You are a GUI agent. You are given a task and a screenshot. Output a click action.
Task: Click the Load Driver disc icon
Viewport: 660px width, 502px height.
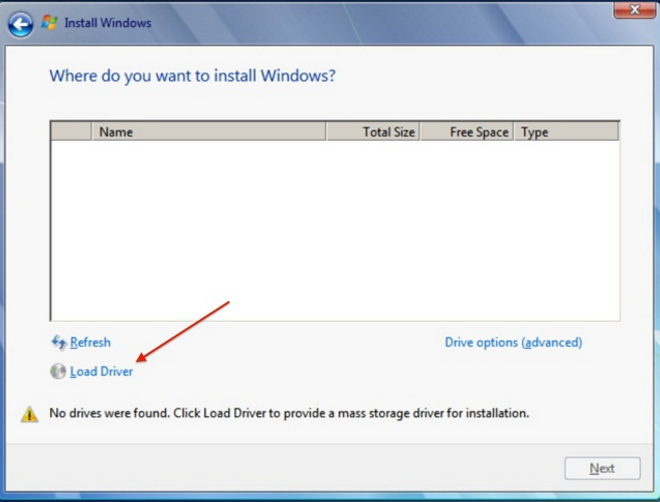tap(58, 371)
